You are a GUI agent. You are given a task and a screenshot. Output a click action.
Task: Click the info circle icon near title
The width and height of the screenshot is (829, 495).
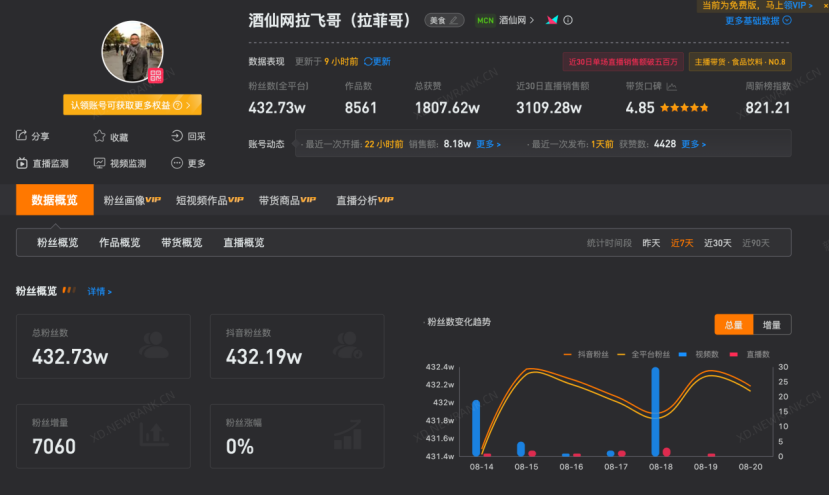568,20
